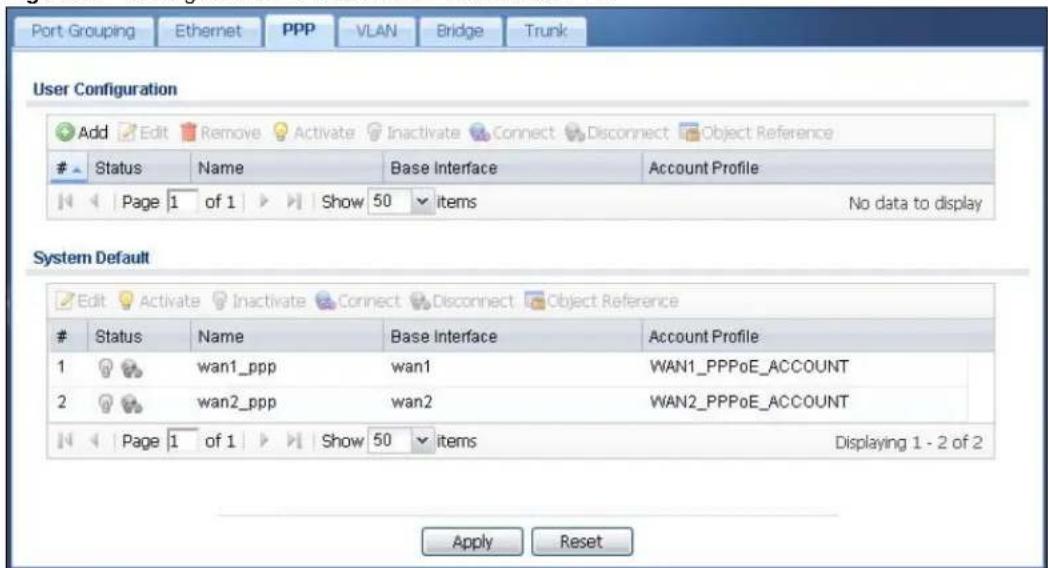Go to next page in System Default
The height and width of the screenshot is (568, 1048).
coord(264,440)
